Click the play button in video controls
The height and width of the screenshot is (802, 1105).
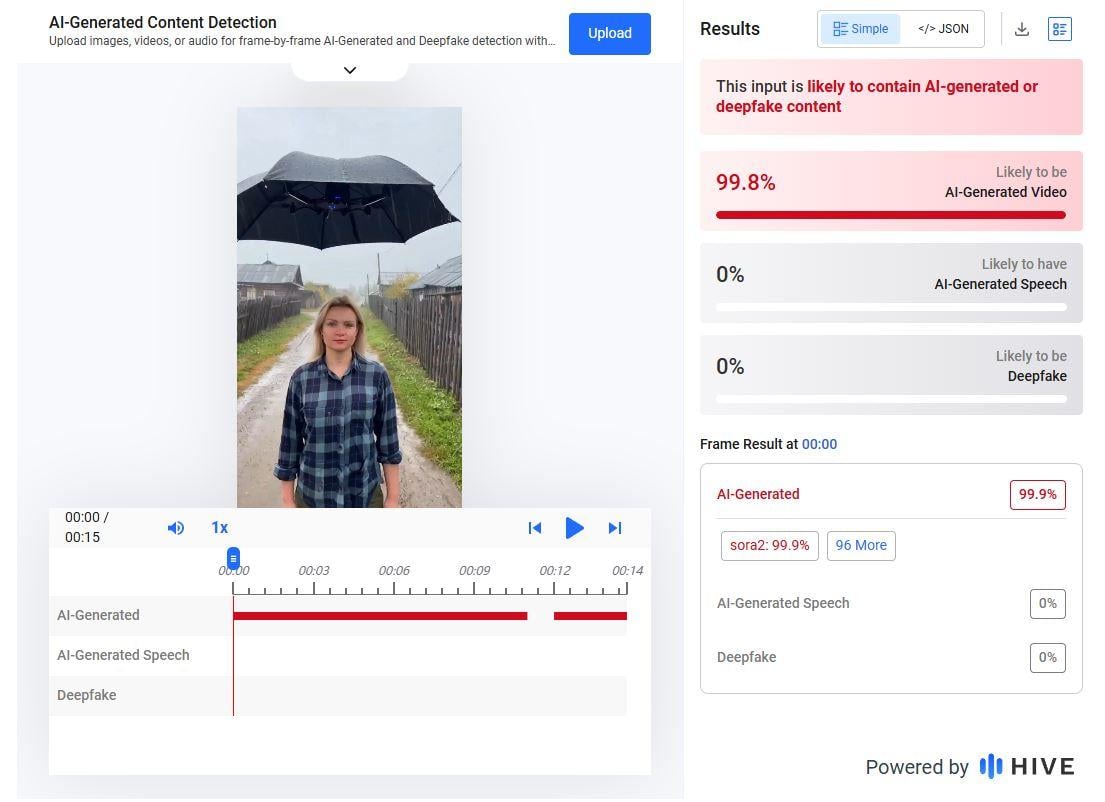[574, 528]
